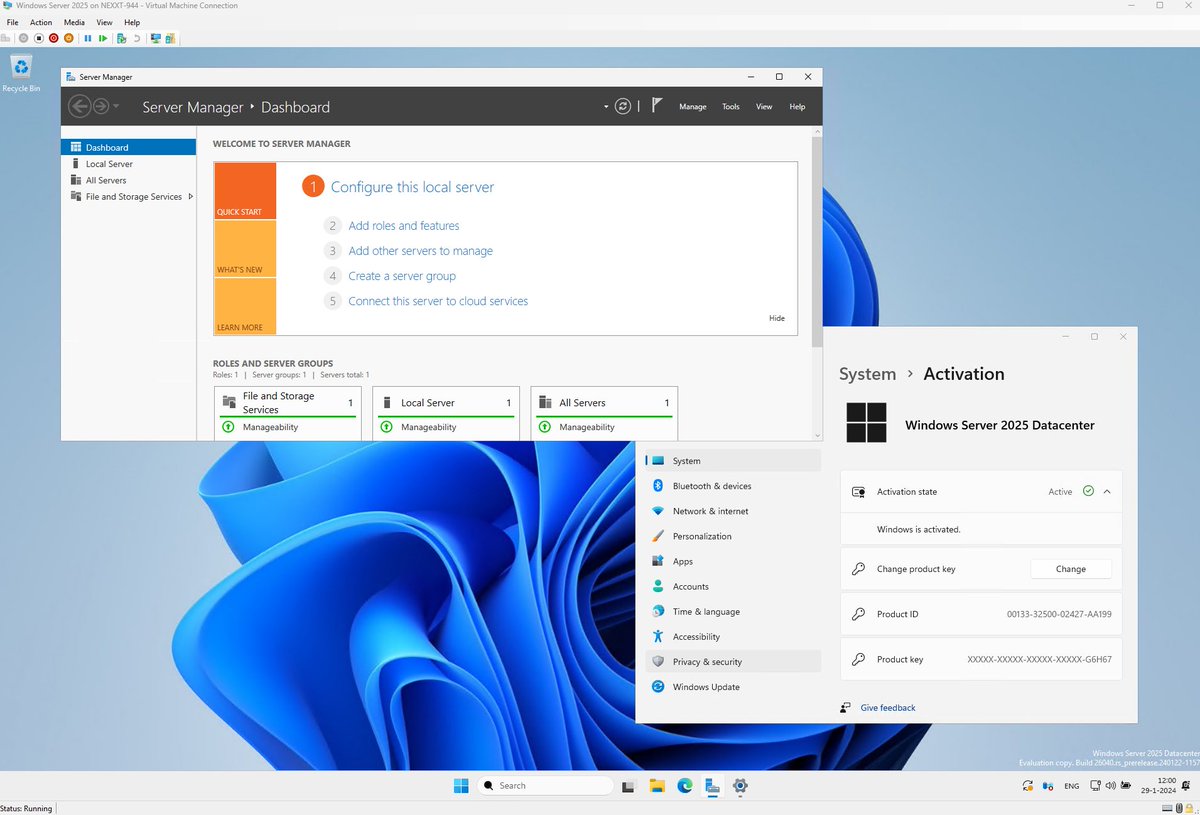Open the Tools menu in Server Manager
Viewport: 1200px width, 815px height.
(x=730, y=106)
